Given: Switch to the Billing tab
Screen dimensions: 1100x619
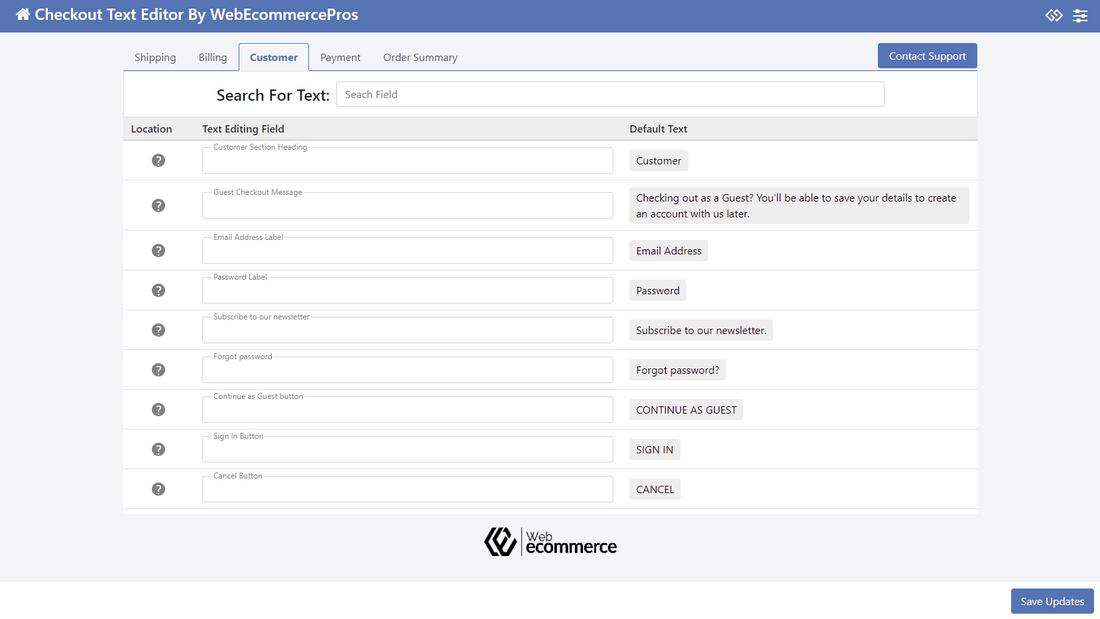Looking at the screenshot, I should [x=213, y=58].
